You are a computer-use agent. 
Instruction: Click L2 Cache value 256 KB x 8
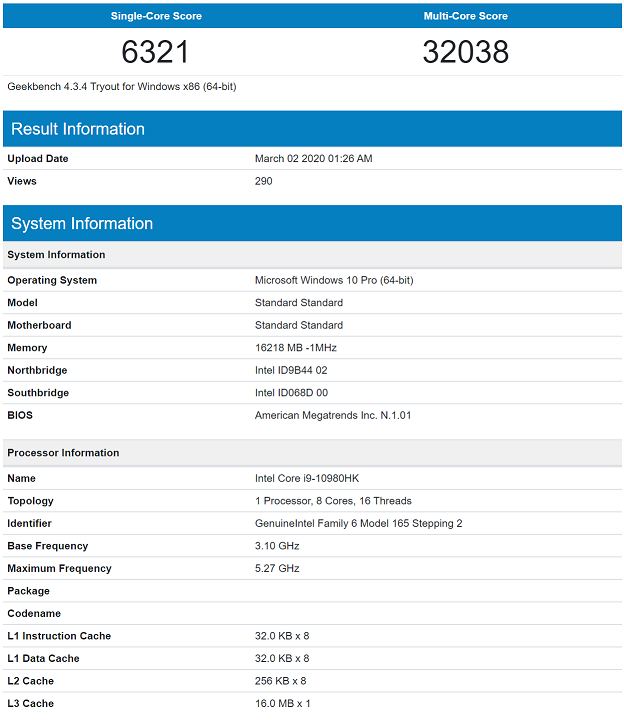[280, 681]
